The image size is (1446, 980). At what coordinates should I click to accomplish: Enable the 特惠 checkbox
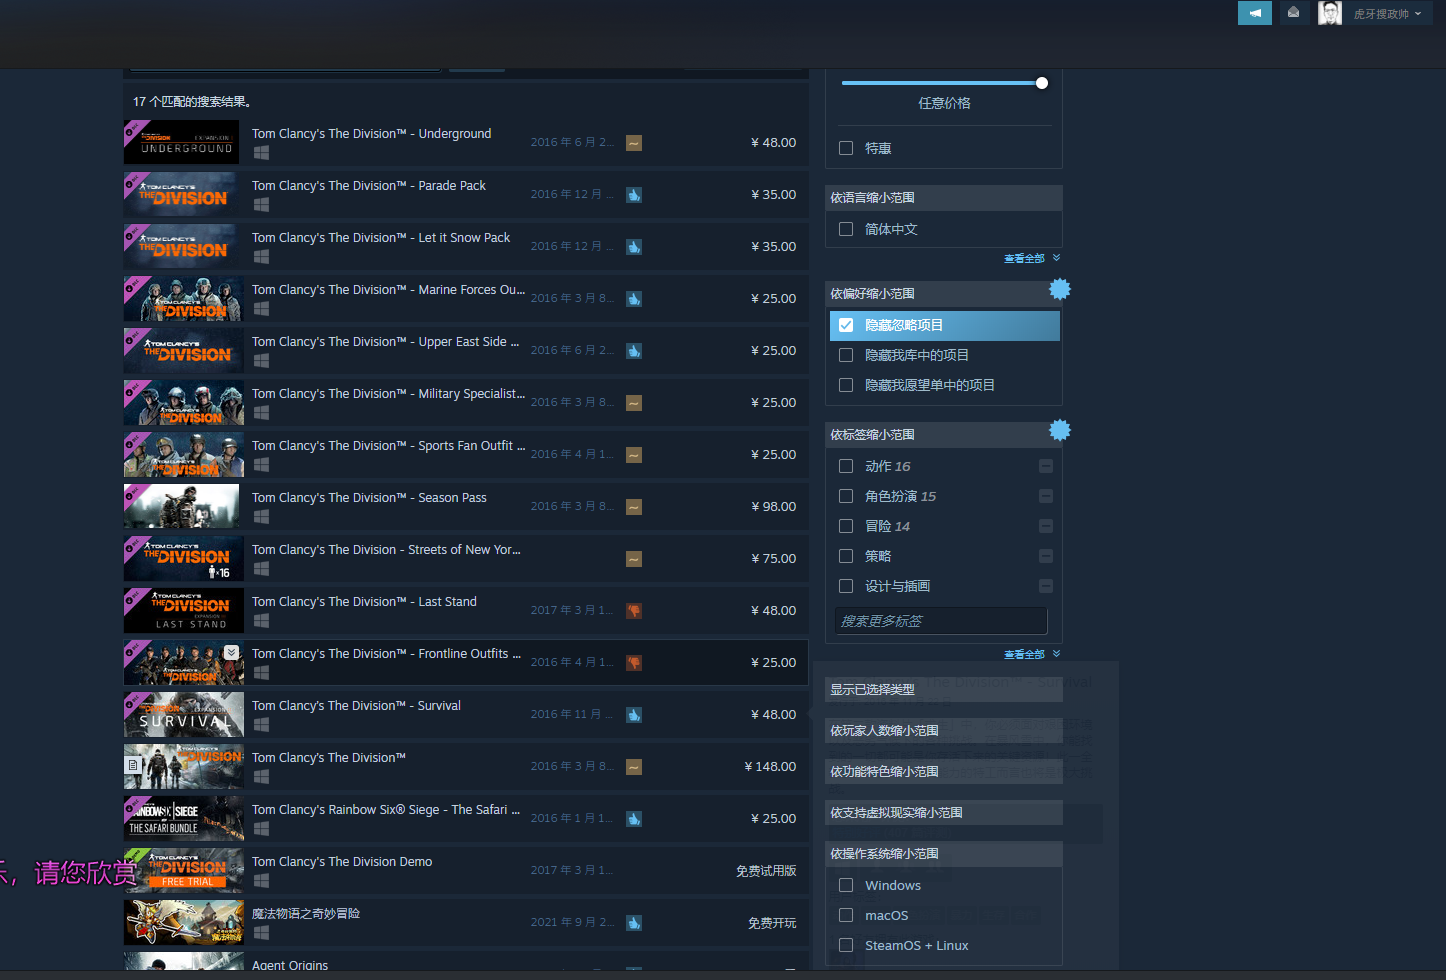[x=846, y=148]
